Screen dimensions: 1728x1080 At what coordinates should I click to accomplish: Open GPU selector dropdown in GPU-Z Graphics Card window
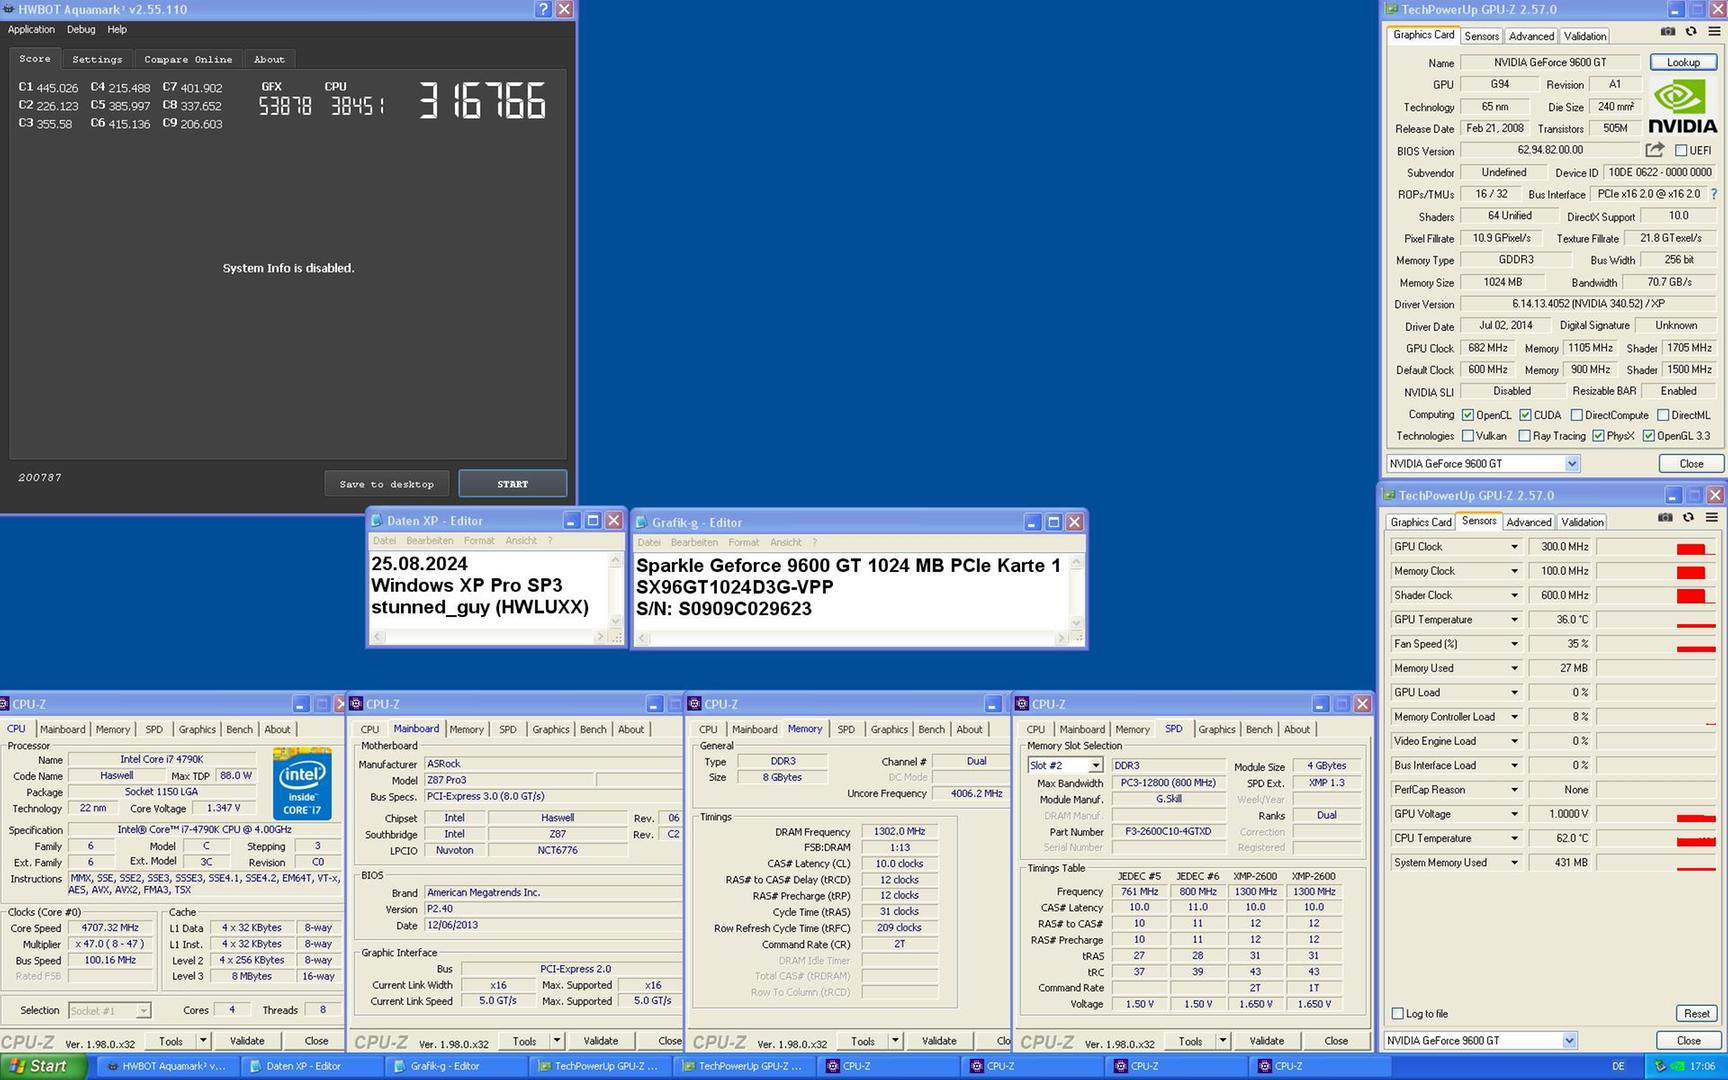1572,464
